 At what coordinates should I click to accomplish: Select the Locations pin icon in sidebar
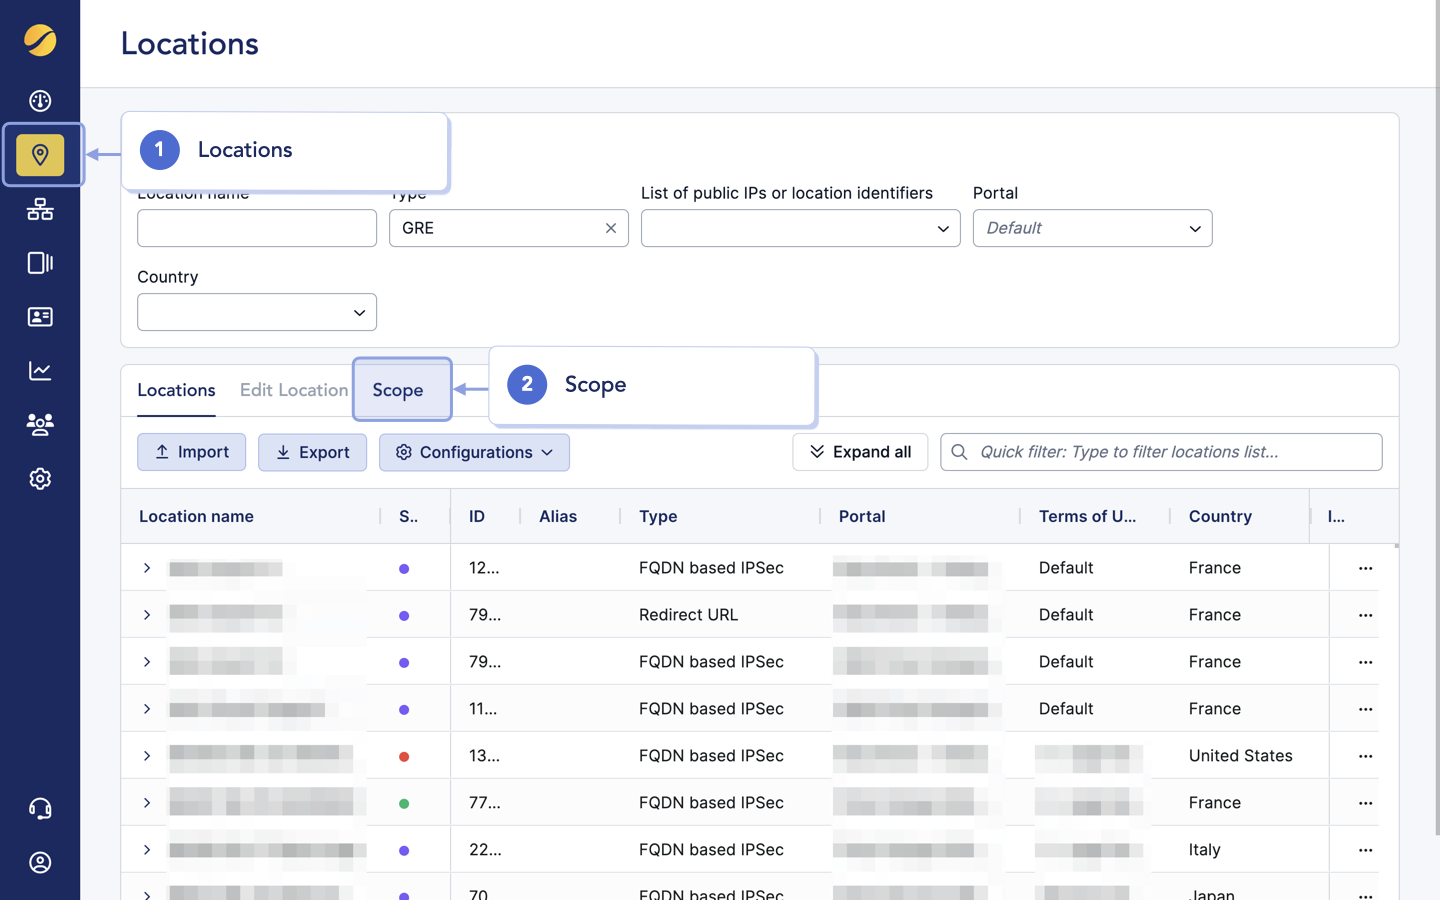[x=40, y=155]
